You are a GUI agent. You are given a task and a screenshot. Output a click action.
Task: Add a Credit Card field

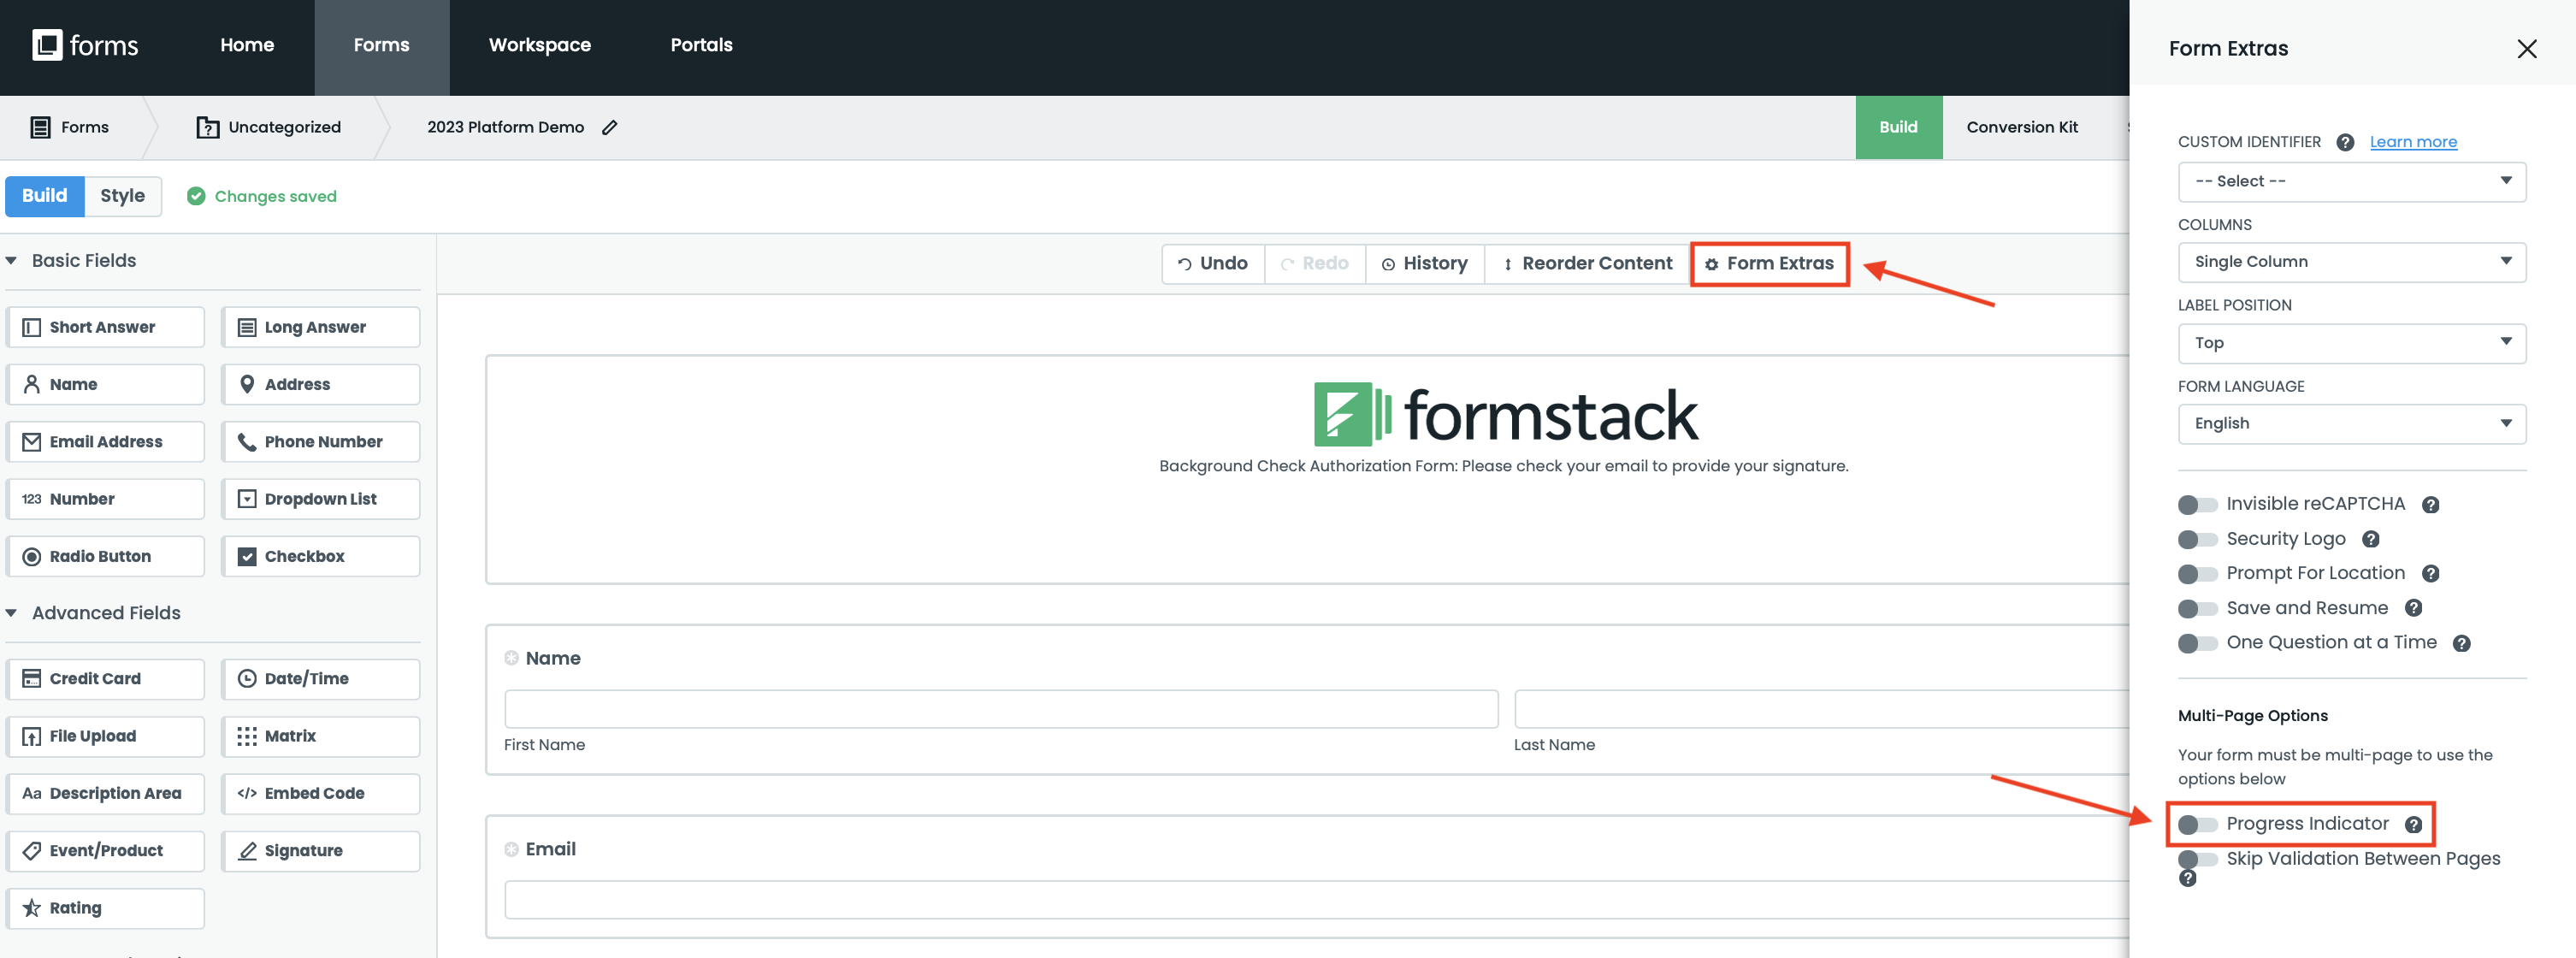pos(104,678)
